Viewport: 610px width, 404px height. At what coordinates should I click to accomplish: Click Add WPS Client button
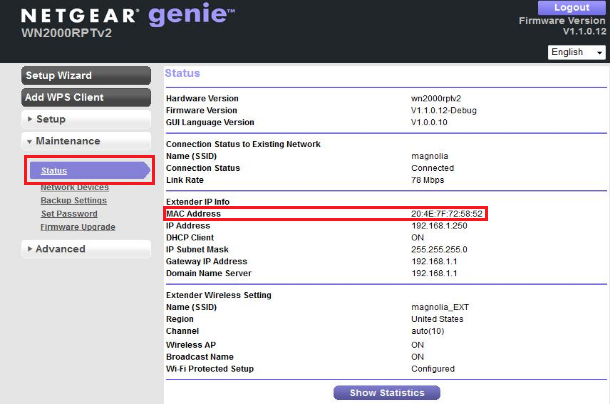86,97
